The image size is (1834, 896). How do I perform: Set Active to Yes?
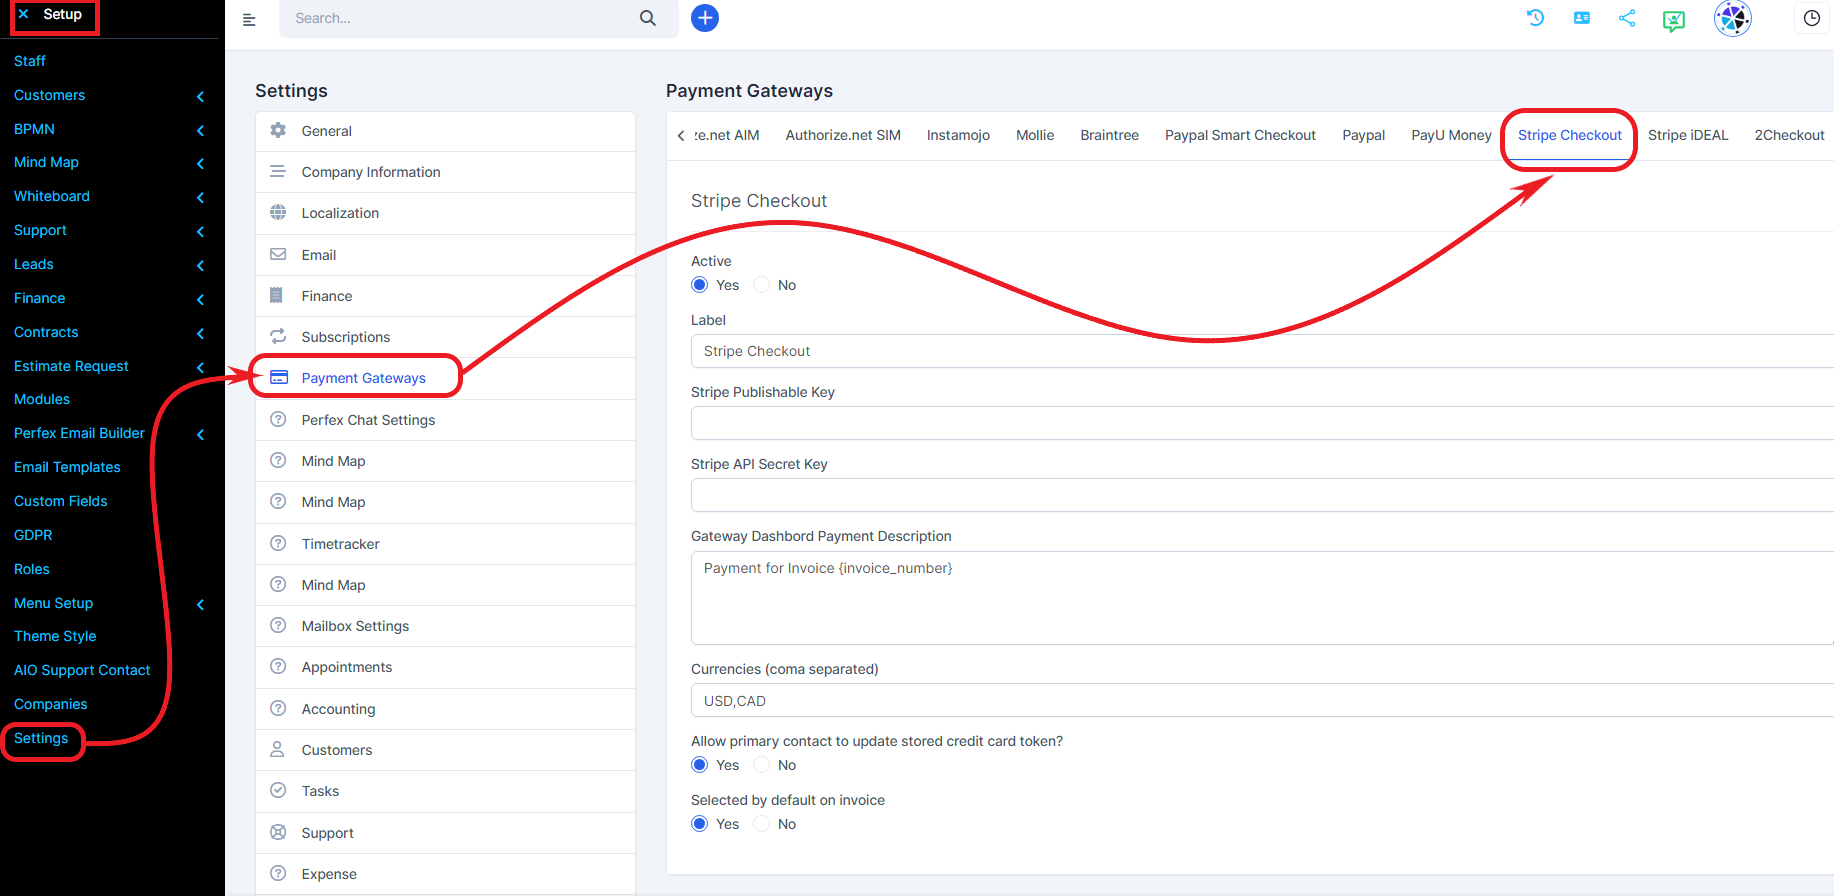point(700,285)
